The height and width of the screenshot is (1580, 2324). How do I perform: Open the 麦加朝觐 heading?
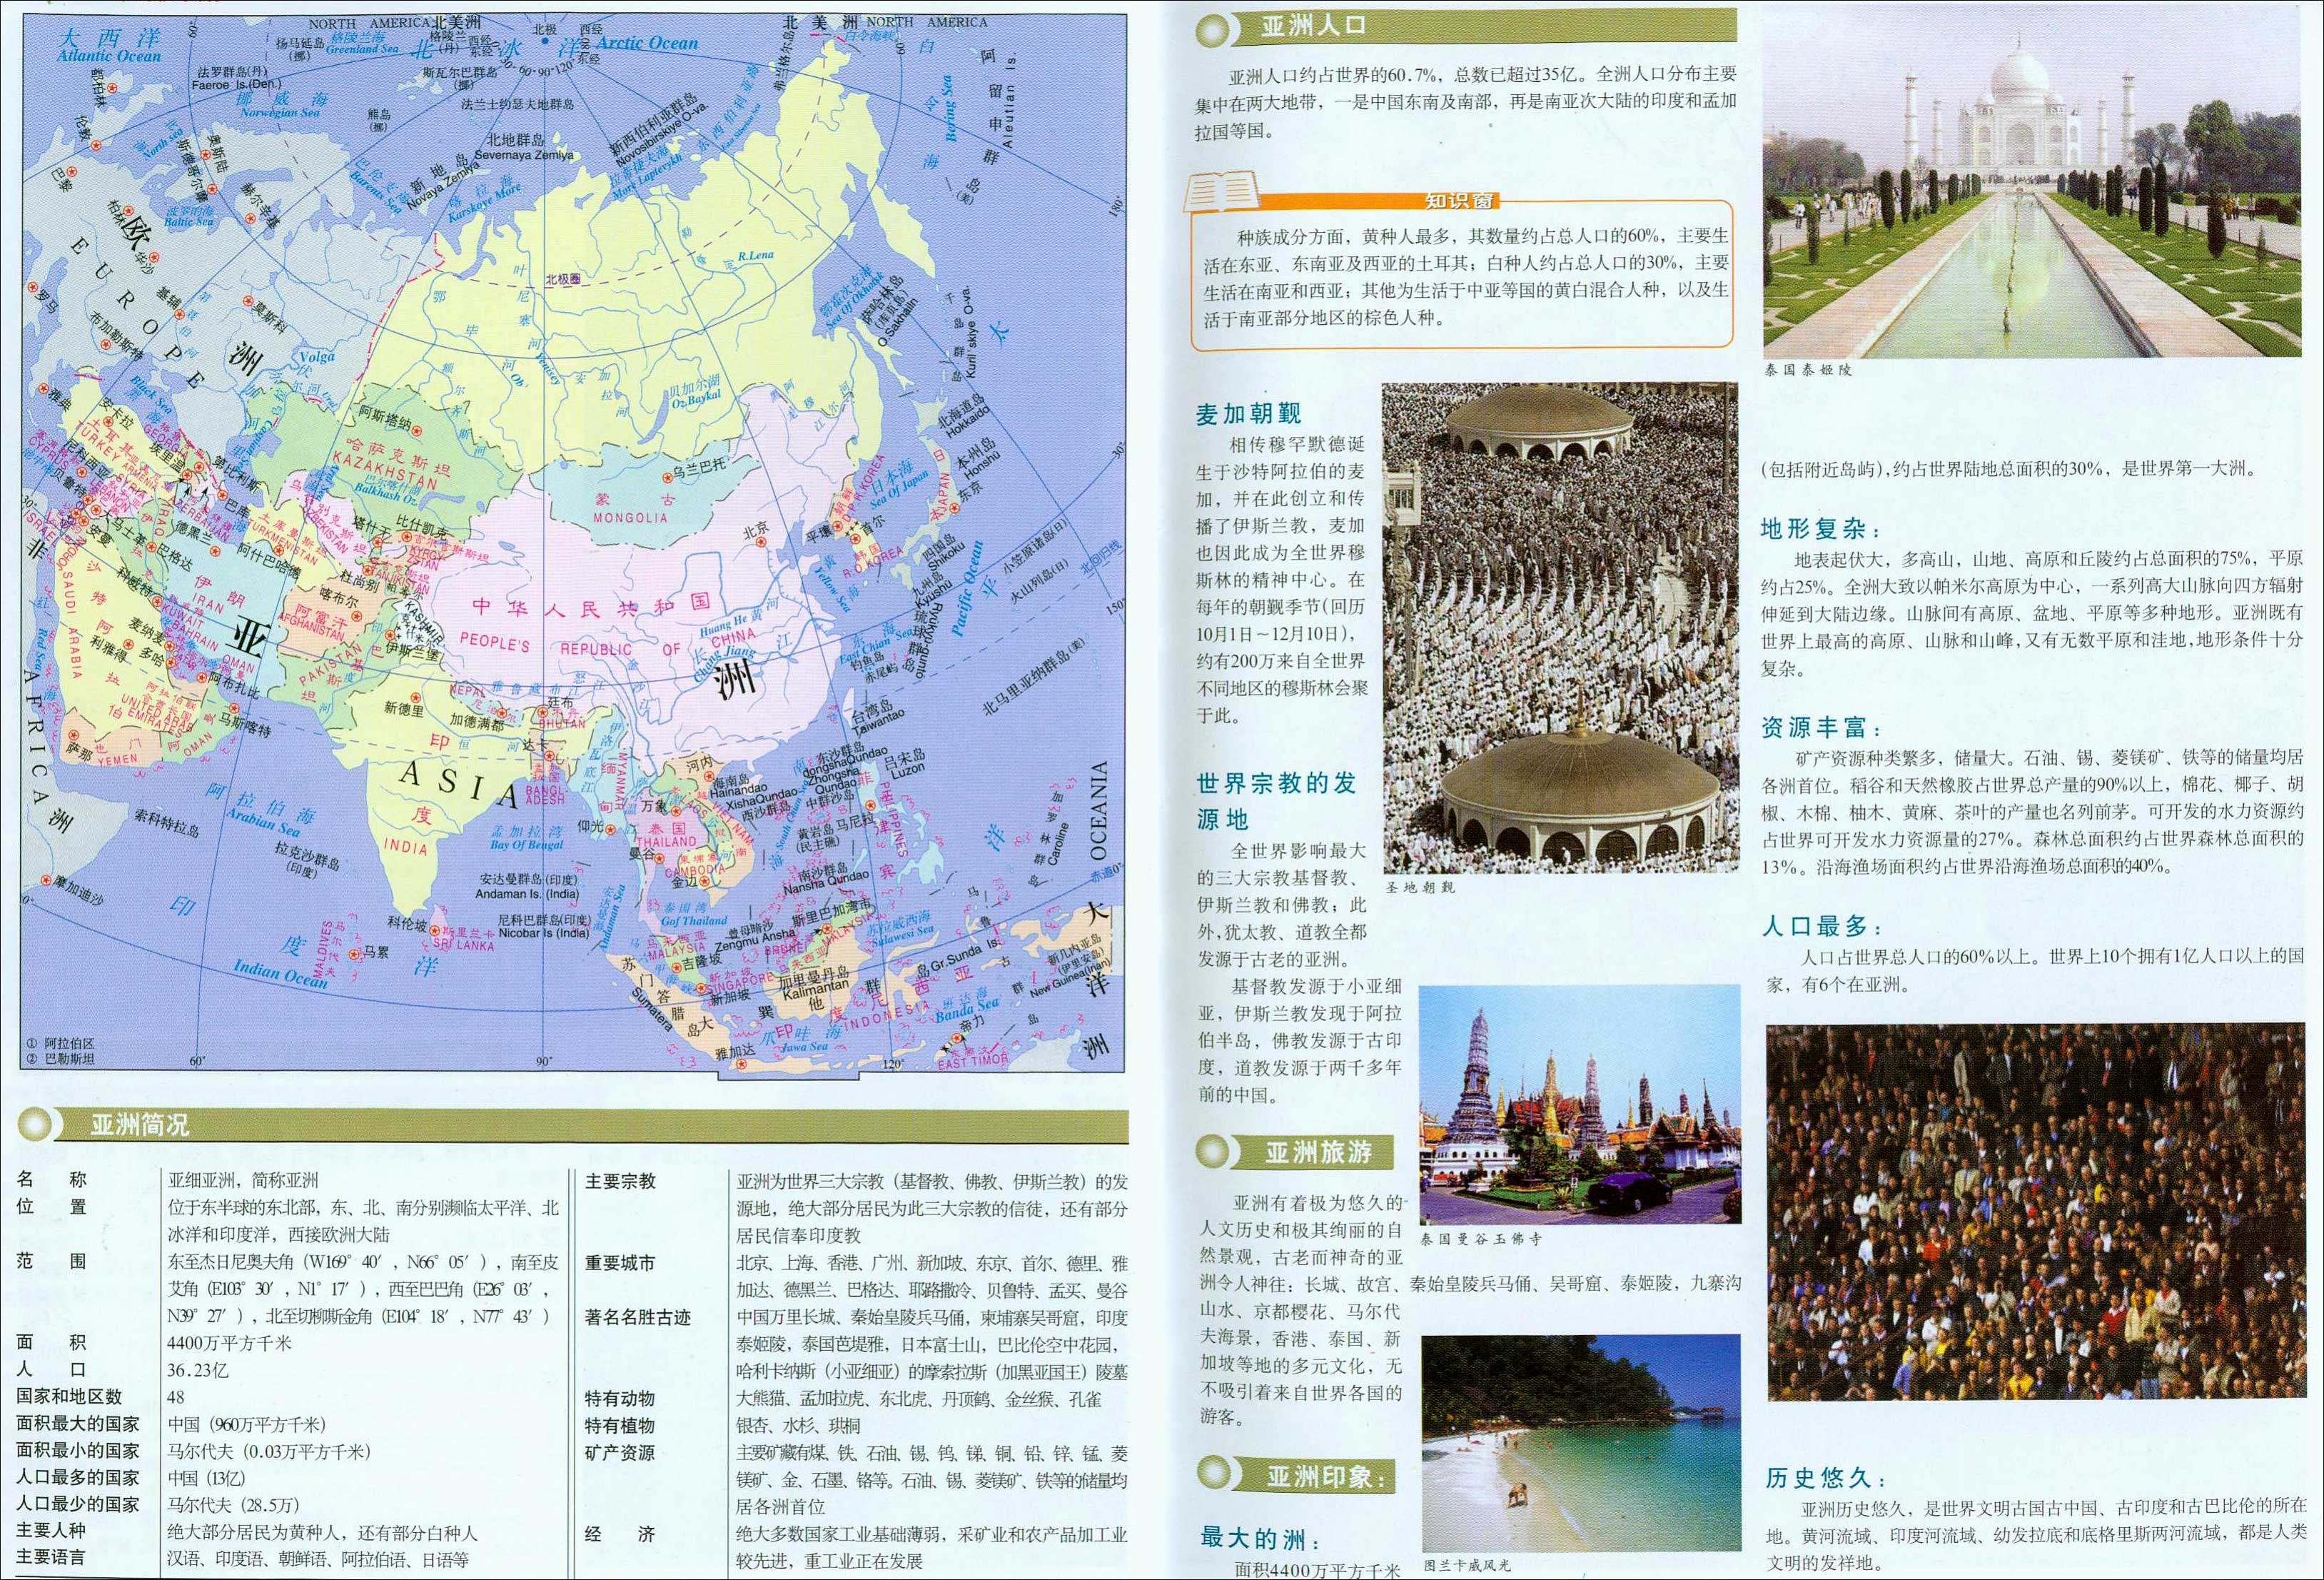[x=1248, y=414]
